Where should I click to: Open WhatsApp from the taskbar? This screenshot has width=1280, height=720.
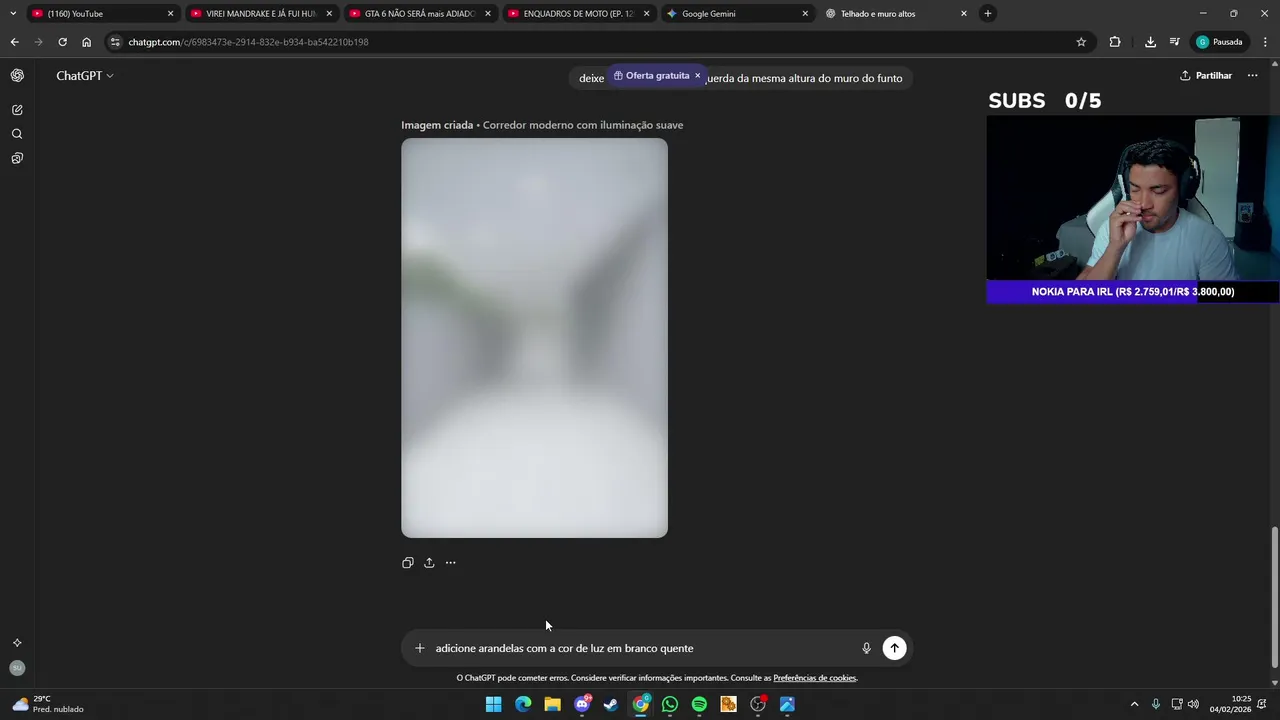point(670,704)
